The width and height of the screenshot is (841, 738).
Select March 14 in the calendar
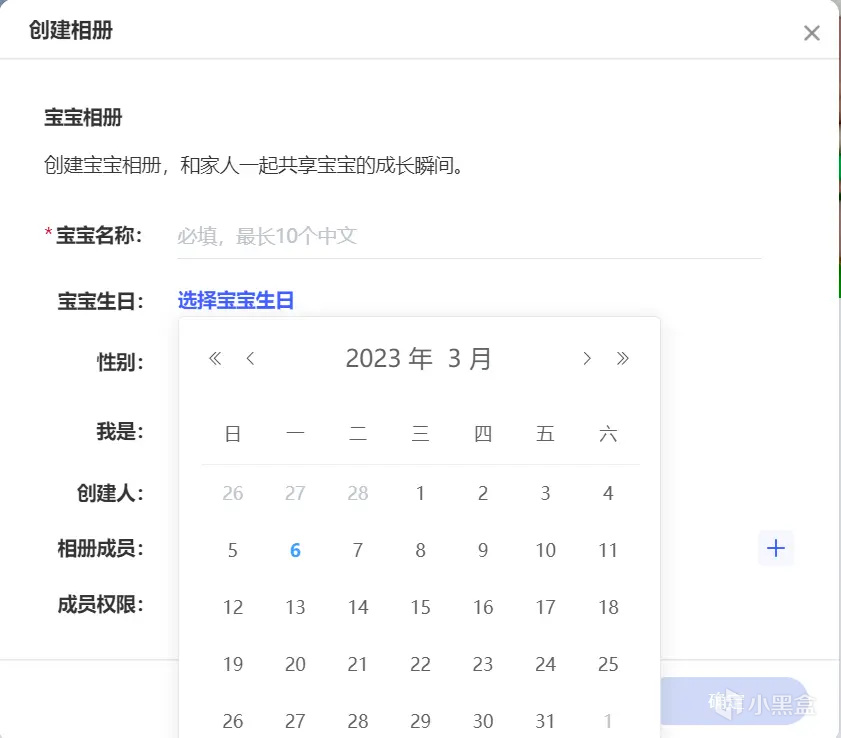(x=358, y=607)
